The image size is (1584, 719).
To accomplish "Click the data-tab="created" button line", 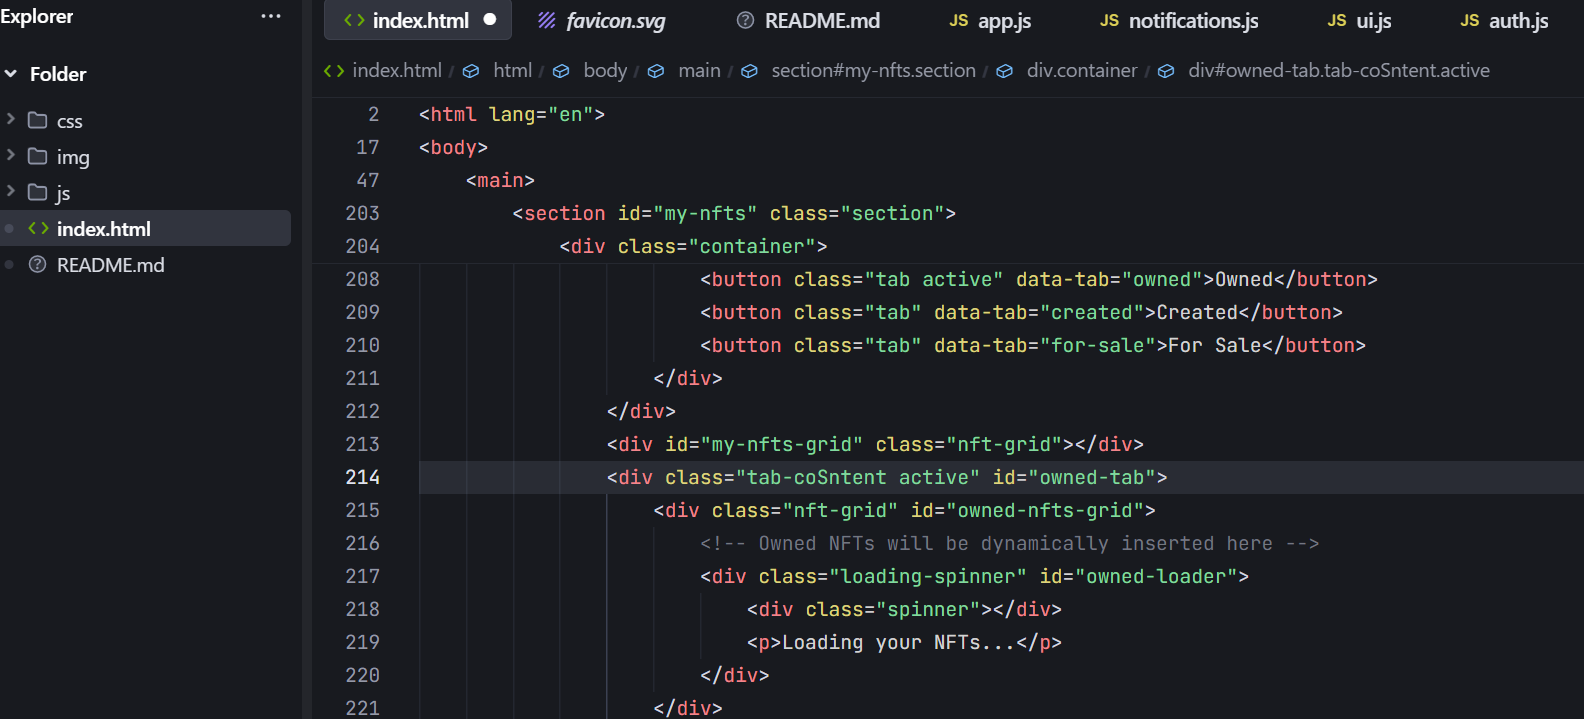I will [x=1021, y=312].
